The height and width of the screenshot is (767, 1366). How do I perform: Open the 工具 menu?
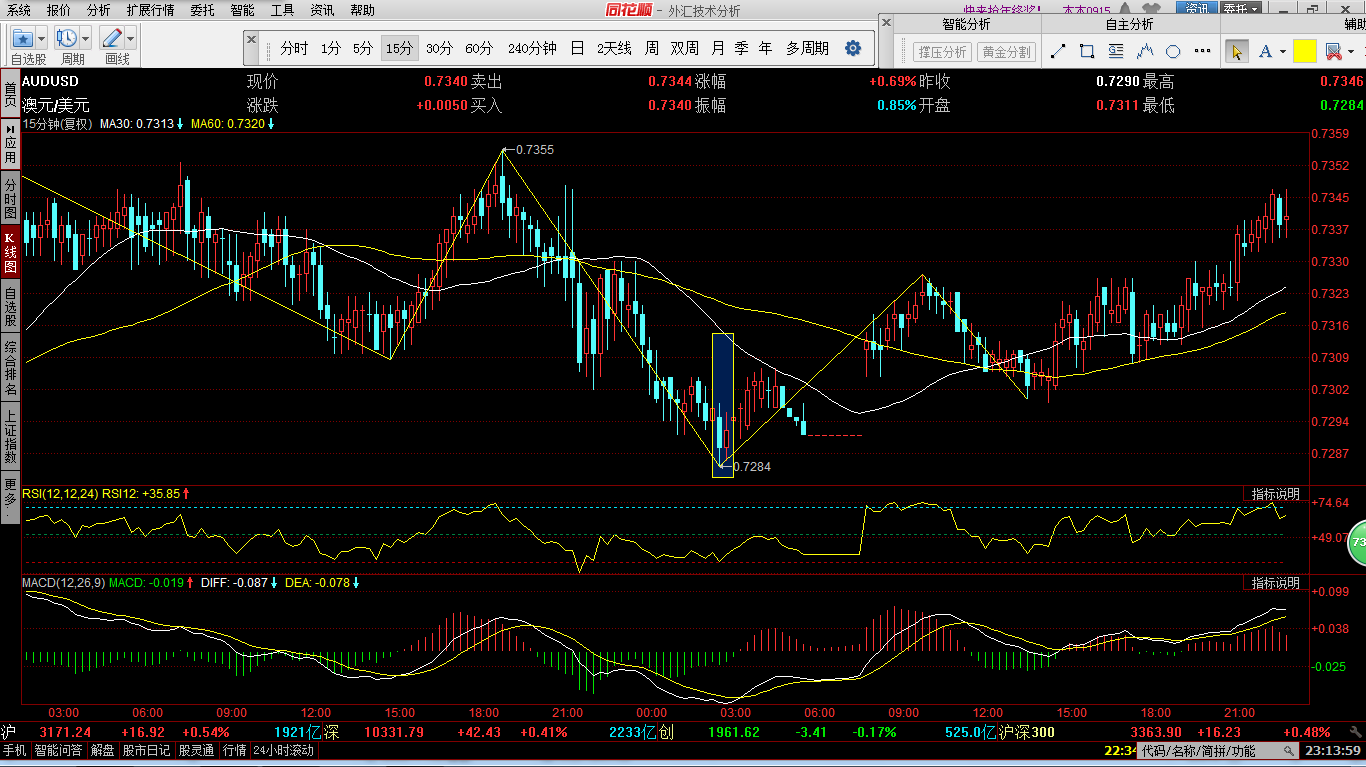pyautogui.click(x=282, y=10)
